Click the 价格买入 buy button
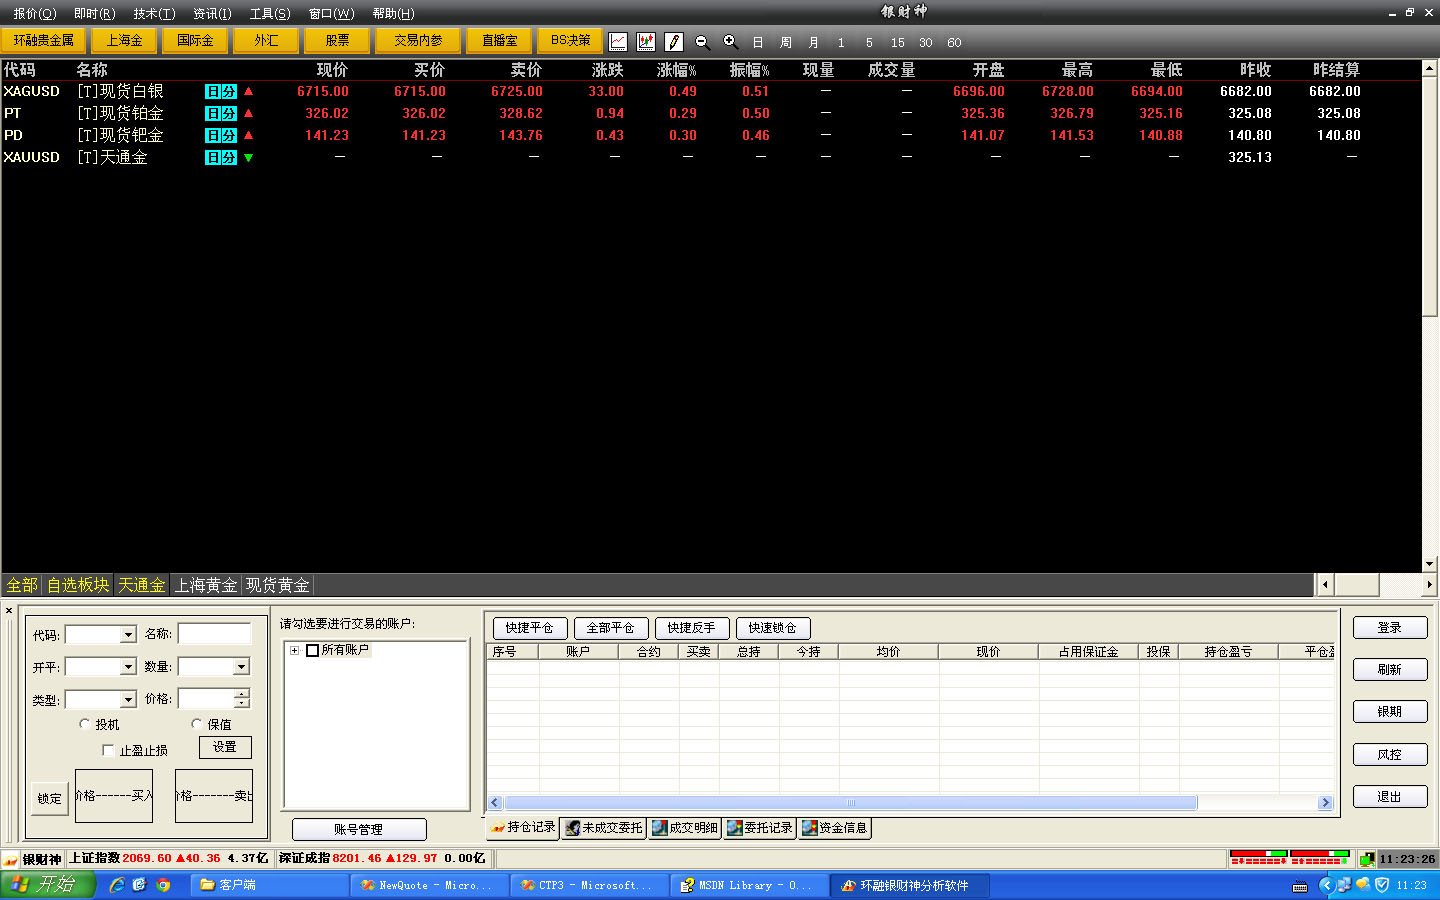The width and height of the screenshot is (1440, 900). pyautogui.click(x=114, y=796)
